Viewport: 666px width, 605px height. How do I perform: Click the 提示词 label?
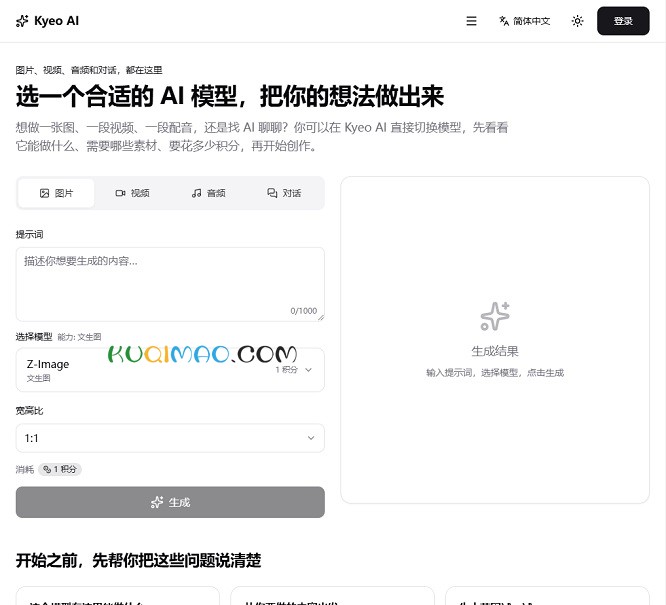[x=29, y=235]
